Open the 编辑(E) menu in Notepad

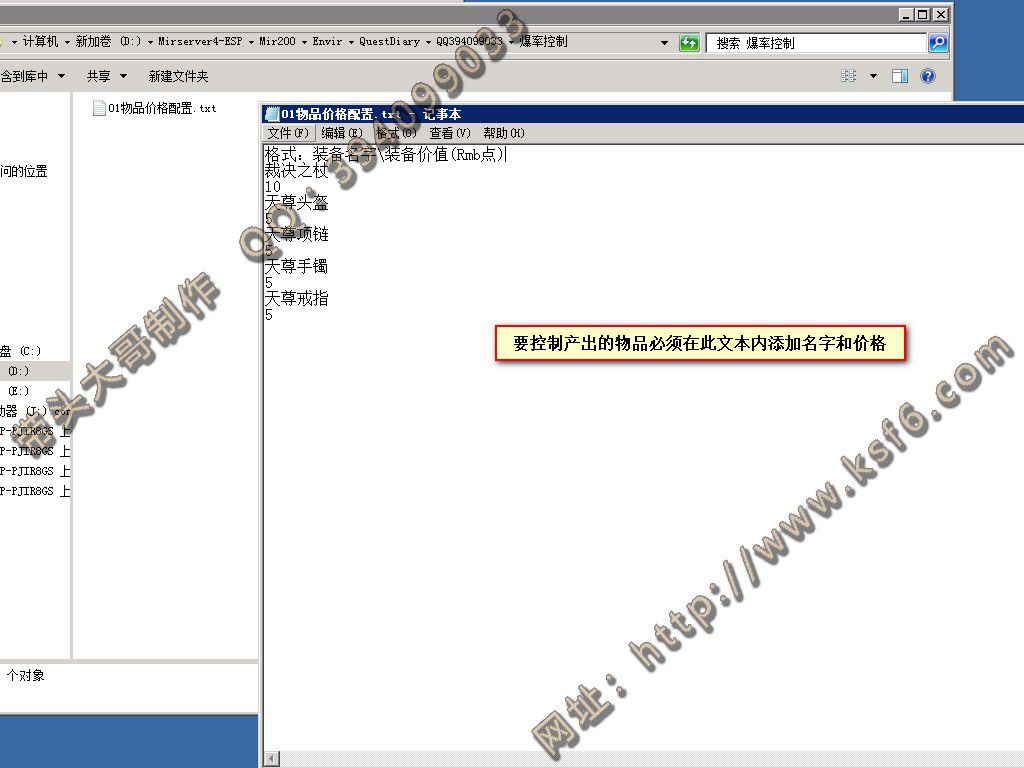pos(342,133)
